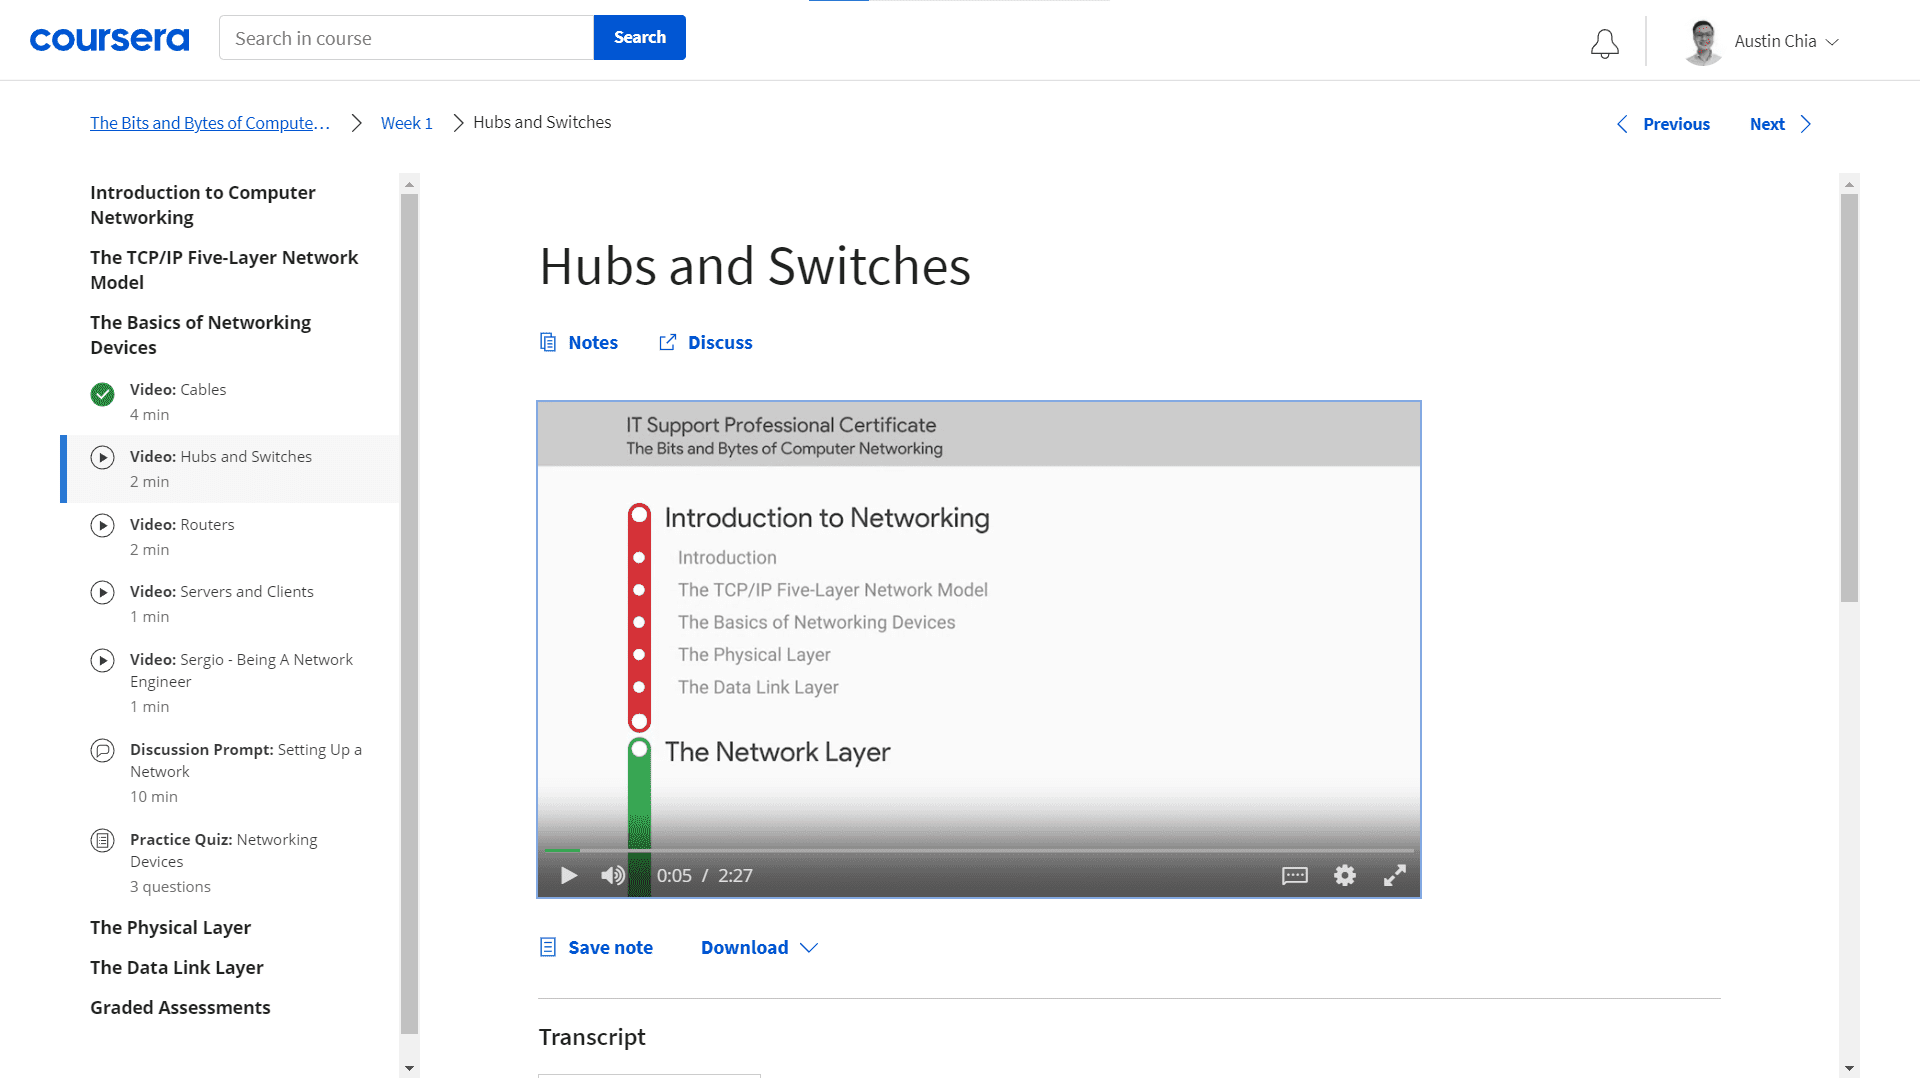Image resolution: width=1920 pixels, height=1078 pixels.
Task: Open the Notes panel
Action: tap(578, 342)
